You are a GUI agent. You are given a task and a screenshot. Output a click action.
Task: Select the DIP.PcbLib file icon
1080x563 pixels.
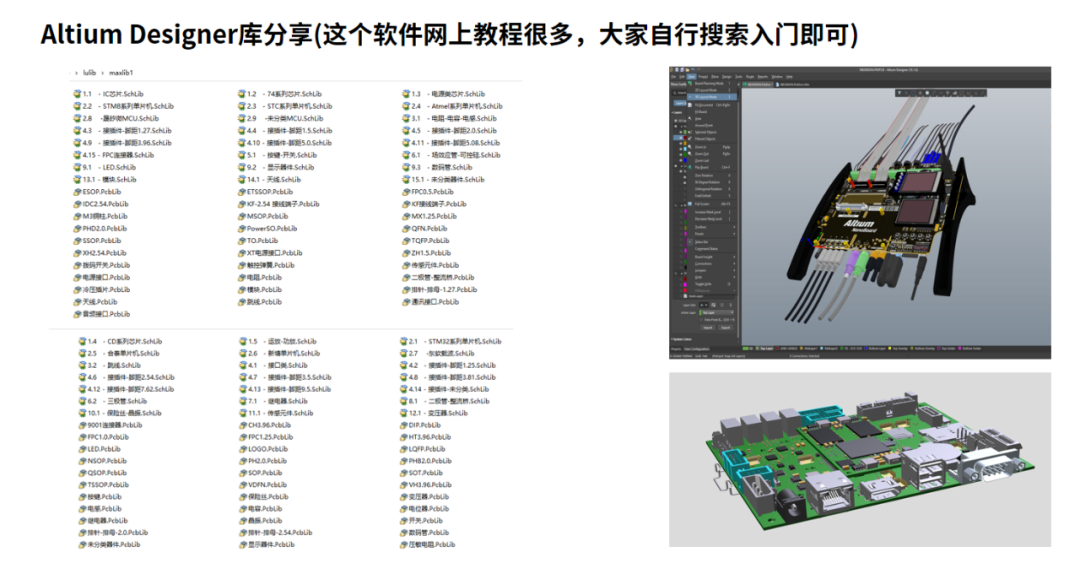(403, 425)
